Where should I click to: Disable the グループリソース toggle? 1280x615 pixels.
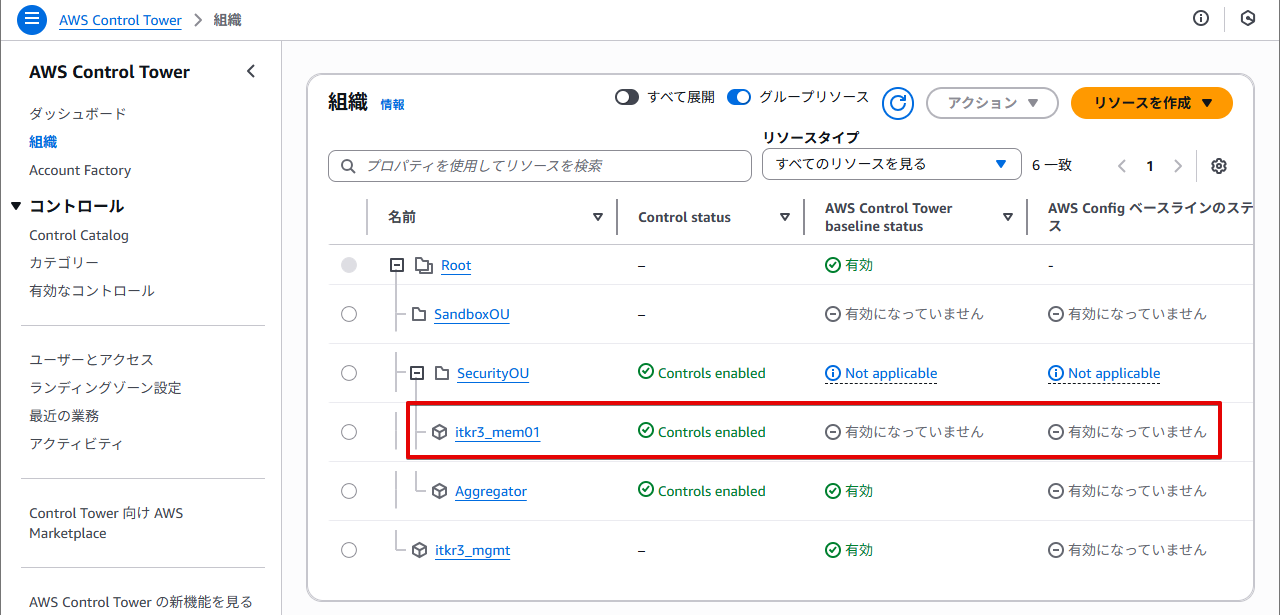tap(739, 97)
